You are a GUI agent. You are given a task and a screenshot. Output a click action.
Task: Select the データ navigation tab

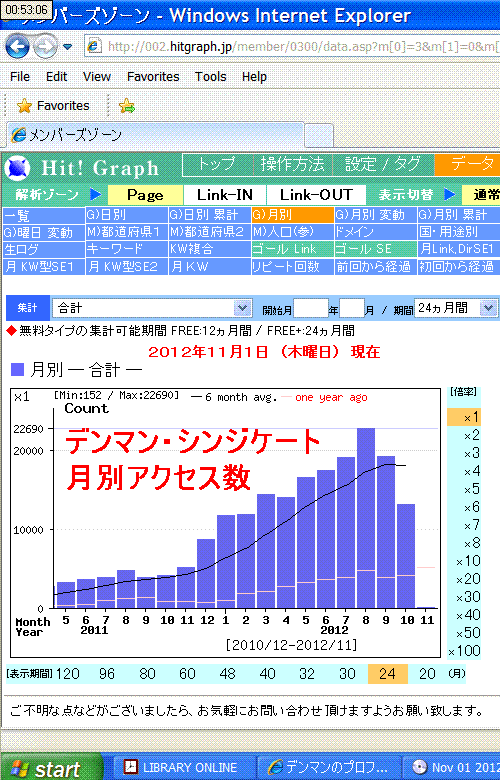point(468,165)
